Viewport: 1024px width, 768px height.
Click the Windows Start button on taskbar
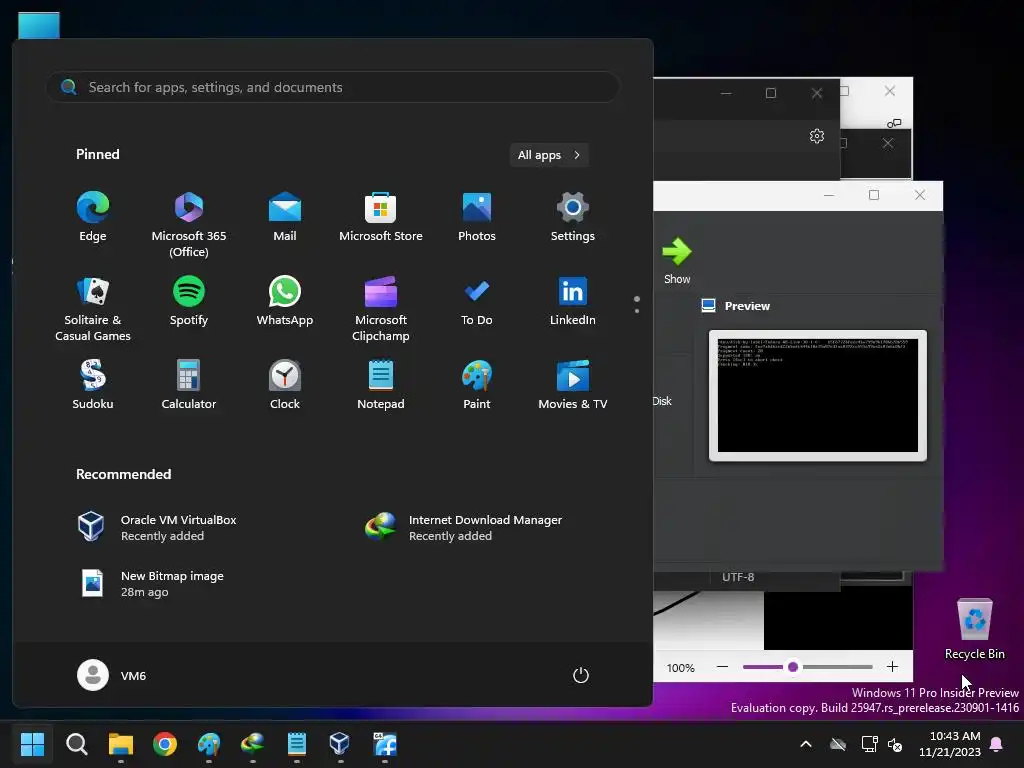tap(32, 744)
